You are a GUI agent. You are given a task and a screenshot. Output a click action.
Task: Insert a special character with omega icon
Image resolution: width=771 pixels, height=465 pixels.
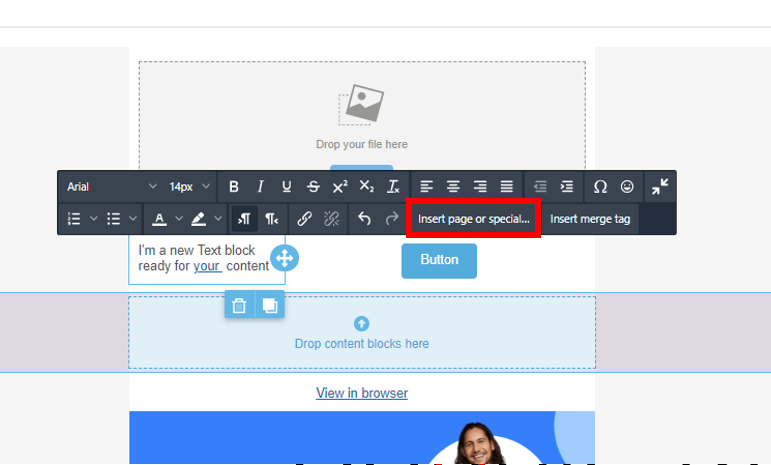[600, 187]
